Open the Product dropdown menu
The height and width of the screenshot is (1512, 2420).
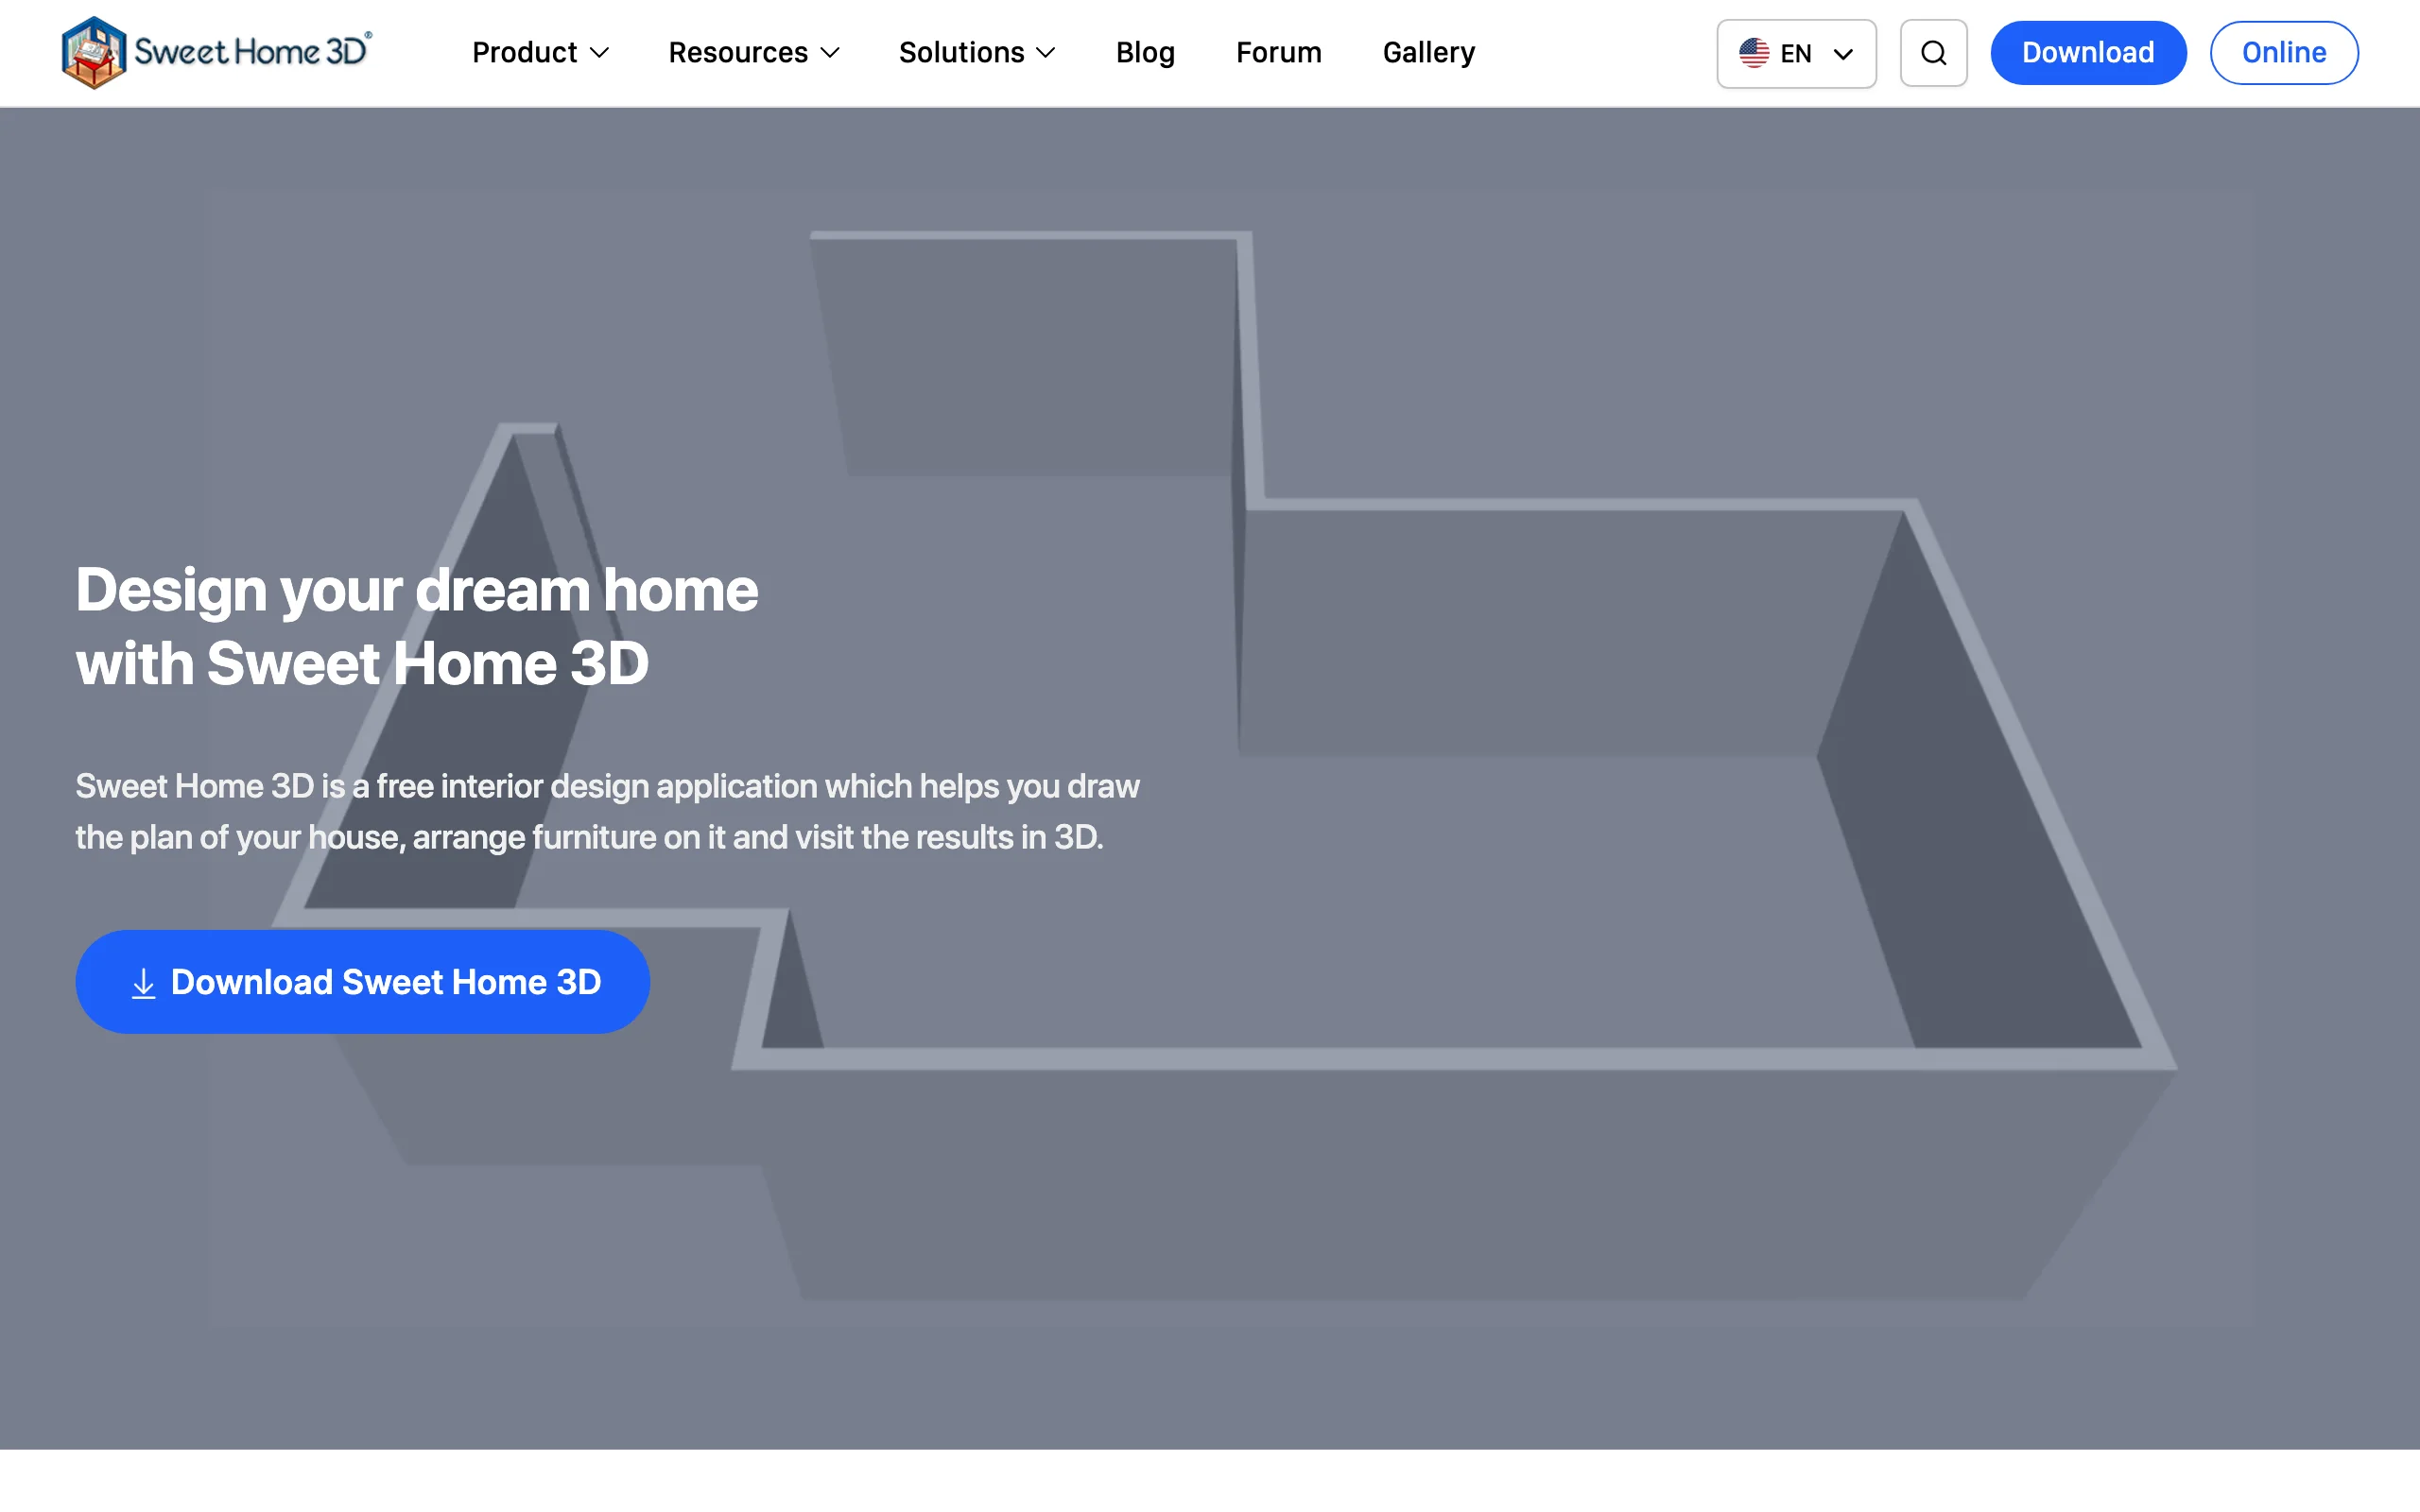540,52
